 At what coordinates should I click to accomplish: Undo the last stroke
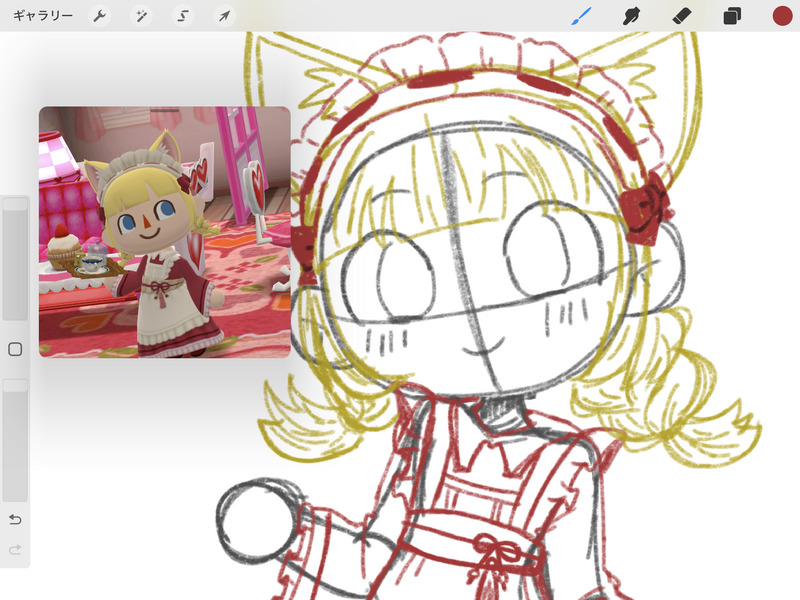15,519
